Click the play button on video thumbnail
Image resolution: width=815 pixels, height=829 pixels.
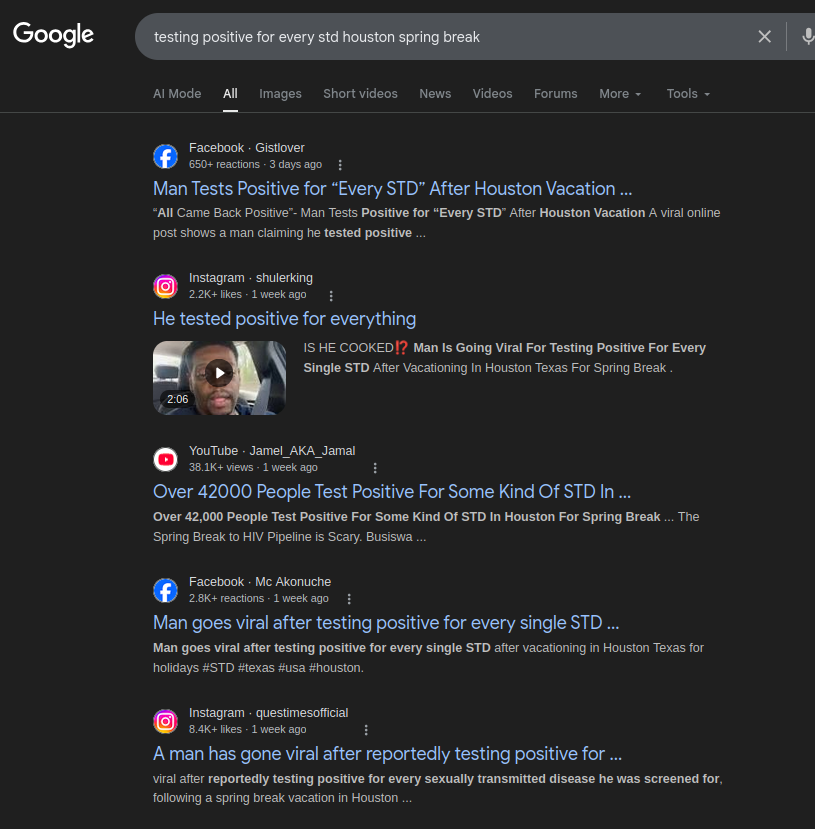pyautogui.click(x=219, y=373)
